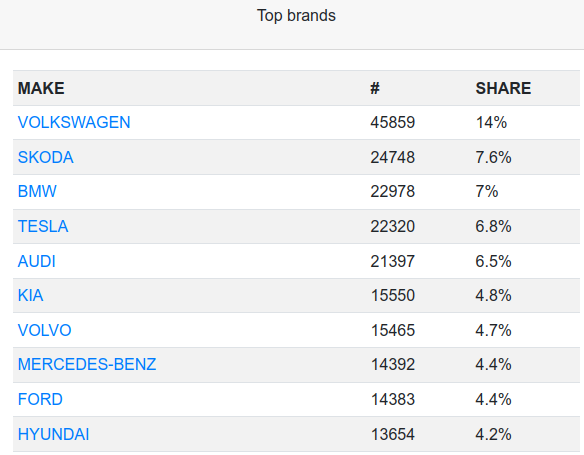Open the AUDI brand page
The image size is (584, 455).
tap(36, 261)
